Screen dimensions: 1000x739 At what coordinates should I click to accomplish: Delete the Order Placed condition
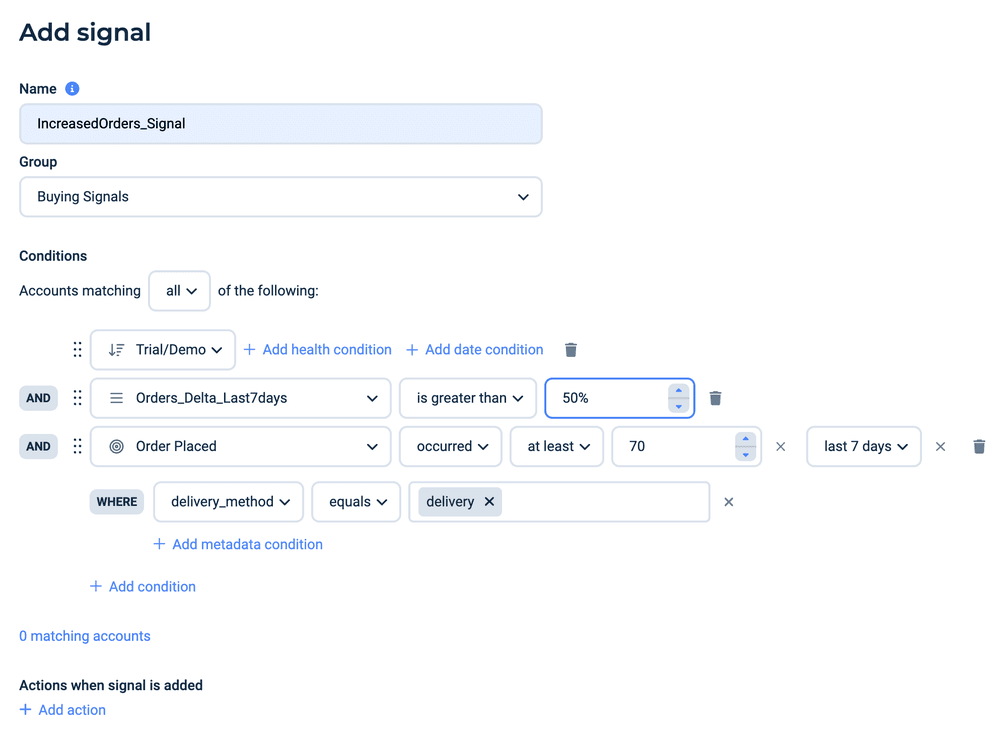click(979, 446)
